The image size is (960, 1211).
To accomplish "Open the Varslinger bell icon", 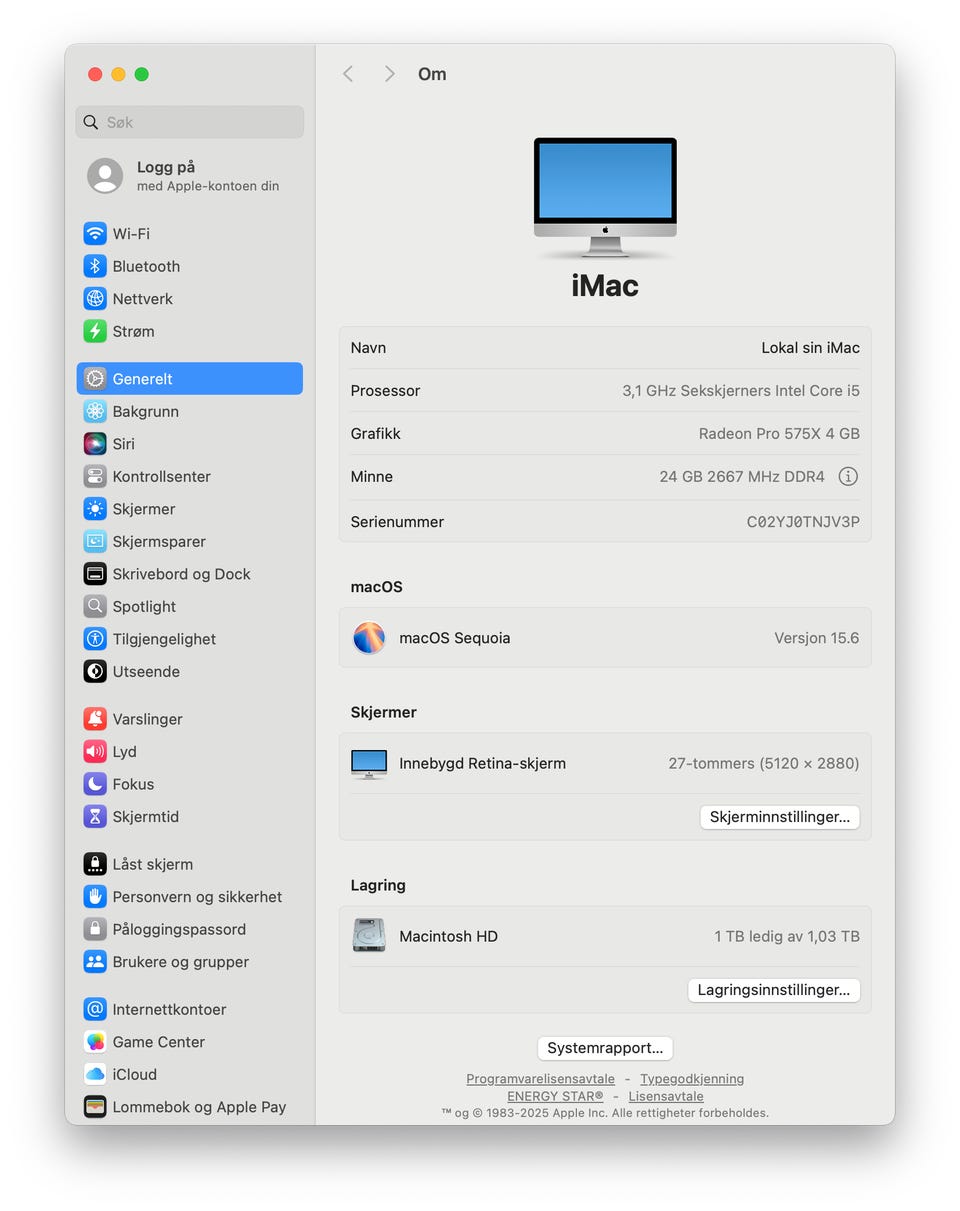I will (x=95, y=719).
